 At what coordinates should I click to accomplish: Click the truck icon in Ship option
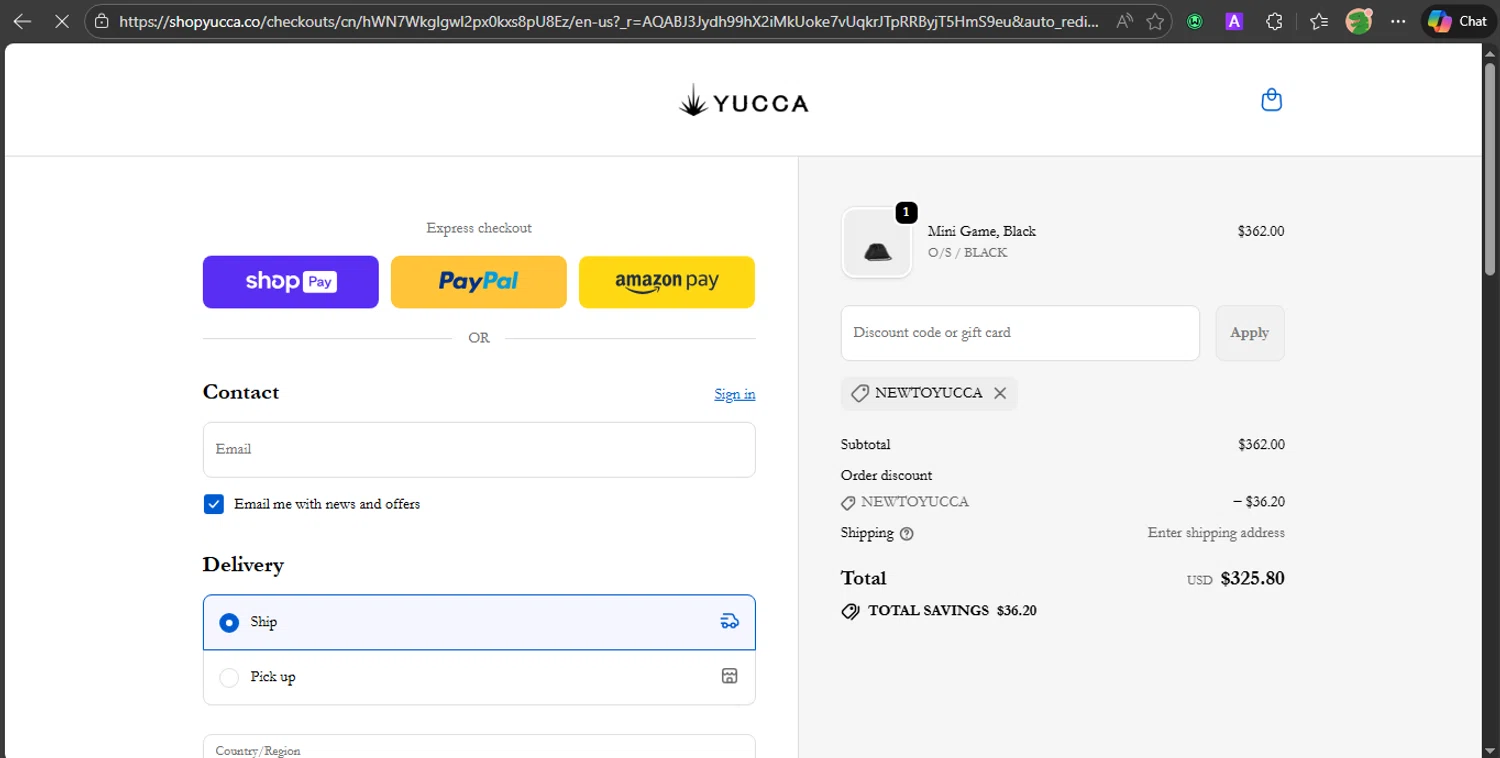(x=730, y=622)
